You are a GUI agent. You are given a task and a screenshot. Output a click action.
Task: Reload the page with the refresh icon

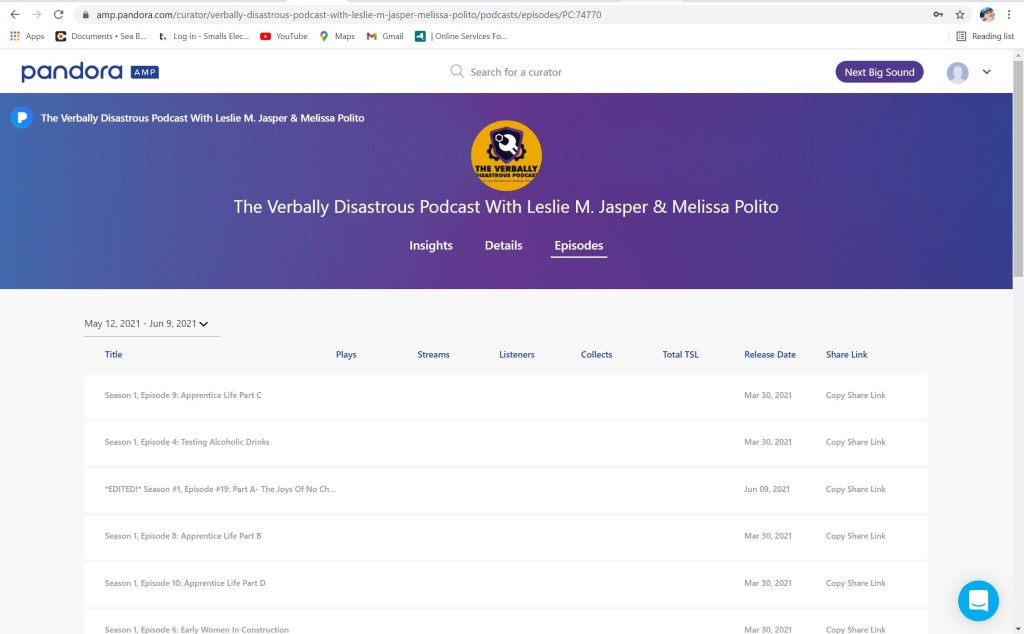pos(59,15)
